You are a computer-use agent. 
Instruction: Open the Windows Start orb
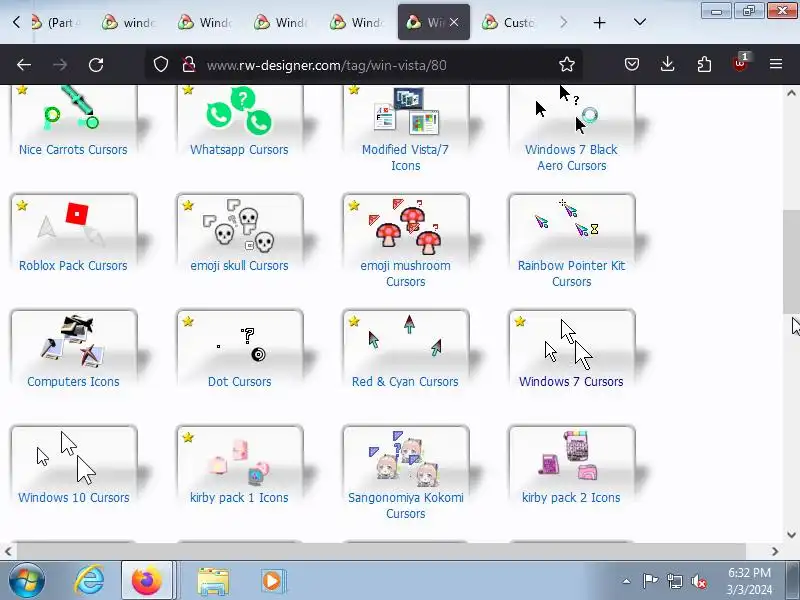27,580
